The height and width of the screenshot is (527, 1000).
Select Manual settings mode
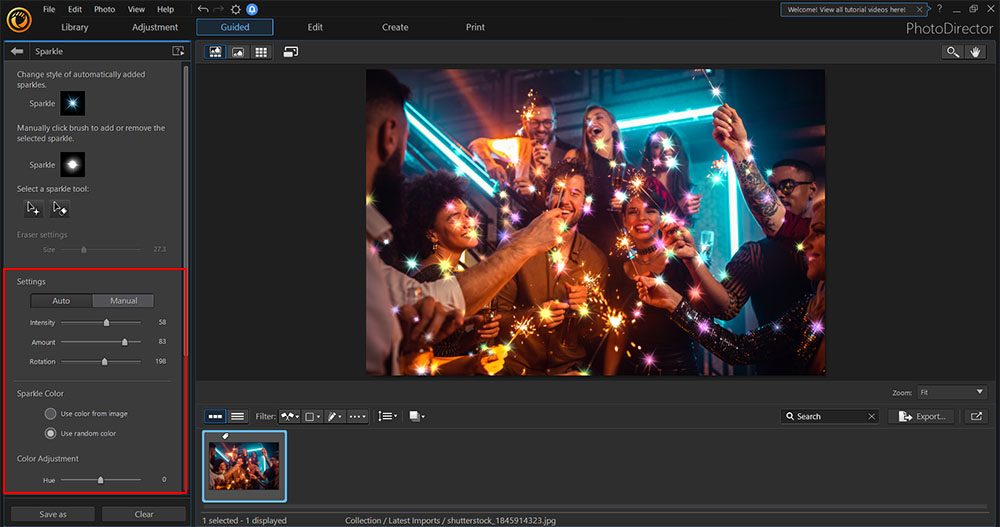123,301
